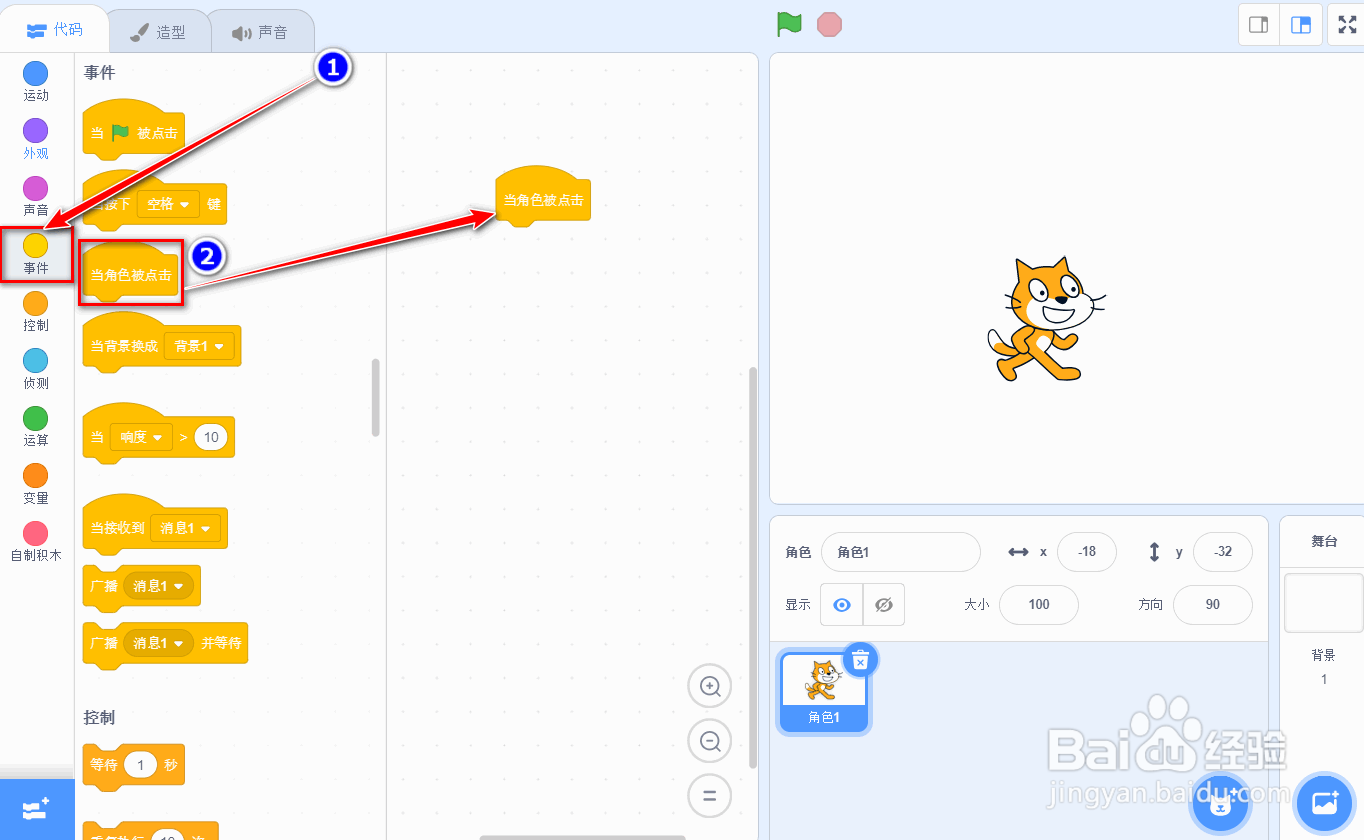Open the 代码 tab

point(54,30)
